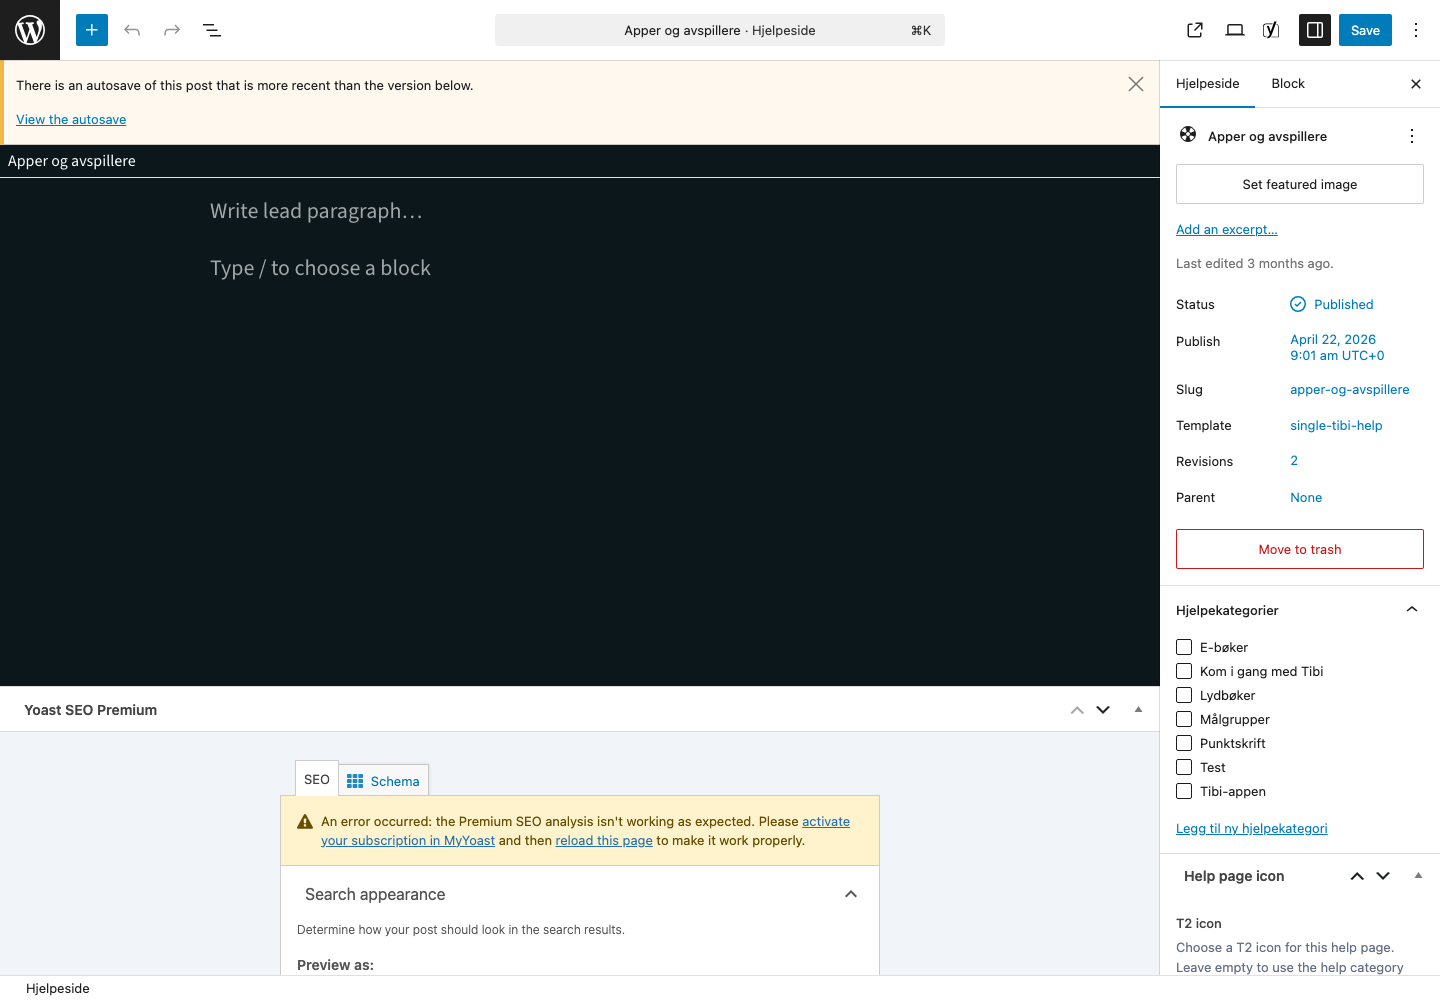The width and height of the screenshot is (1440, 1000).
Task: Check the Målgrupper category
Action: [x=1184, y=719]
